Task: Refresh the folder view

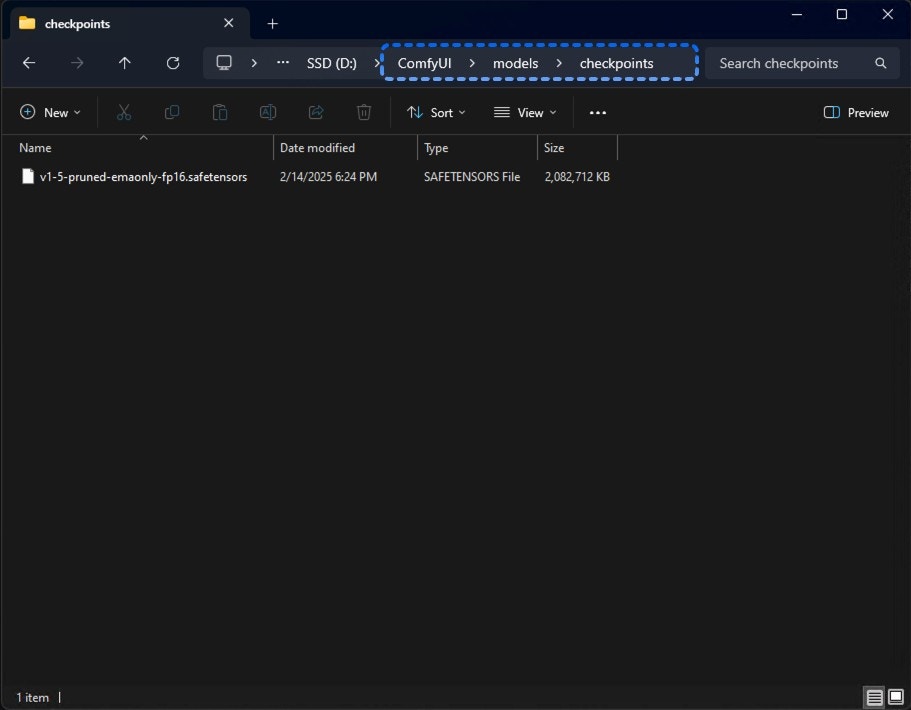Action: (172, 62)
